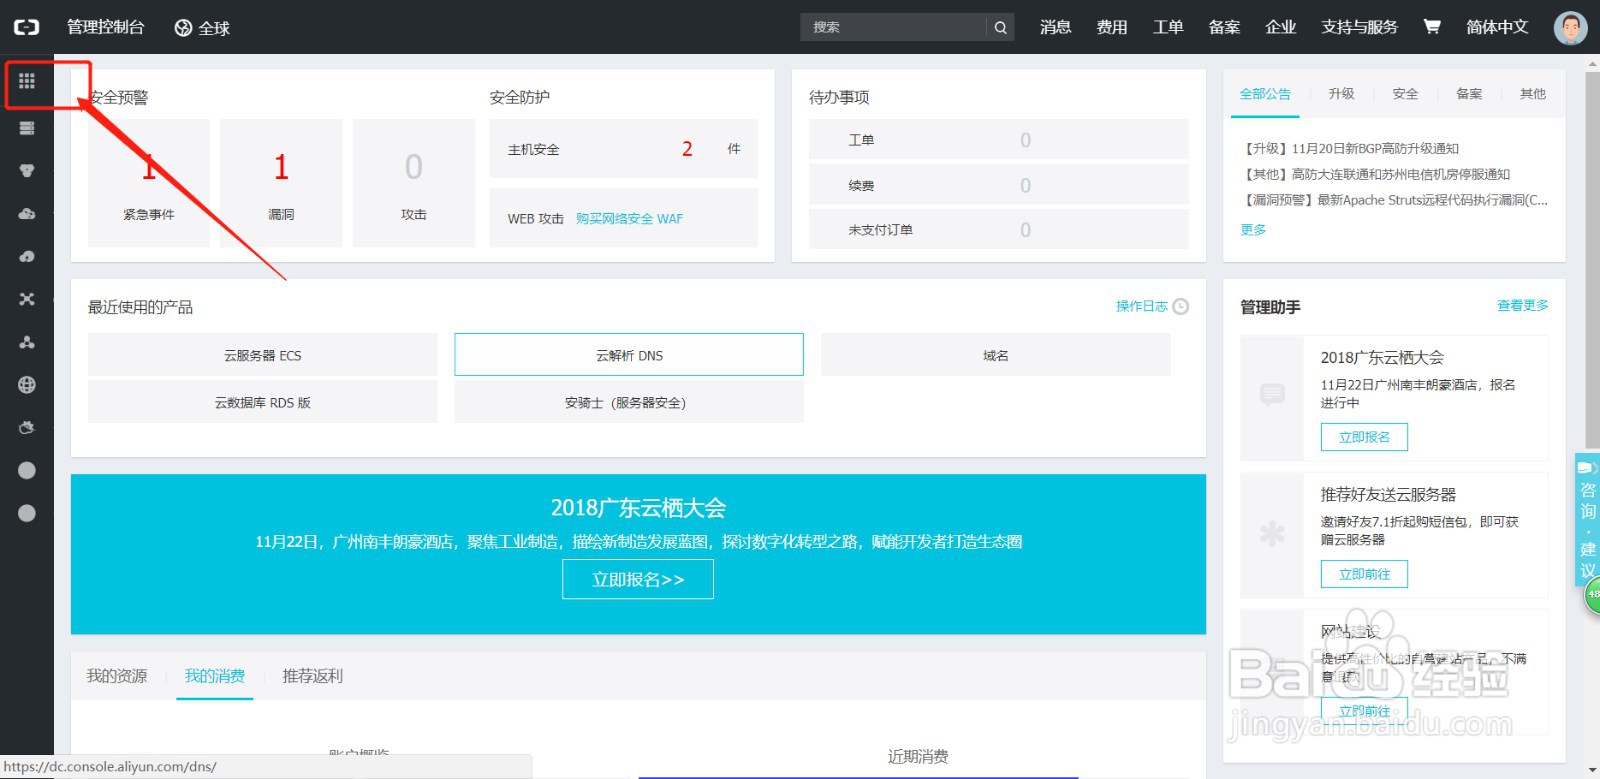Screen dimensions: 1600x779
Task: Click the search input field
Action: click(x=893, y=27)
